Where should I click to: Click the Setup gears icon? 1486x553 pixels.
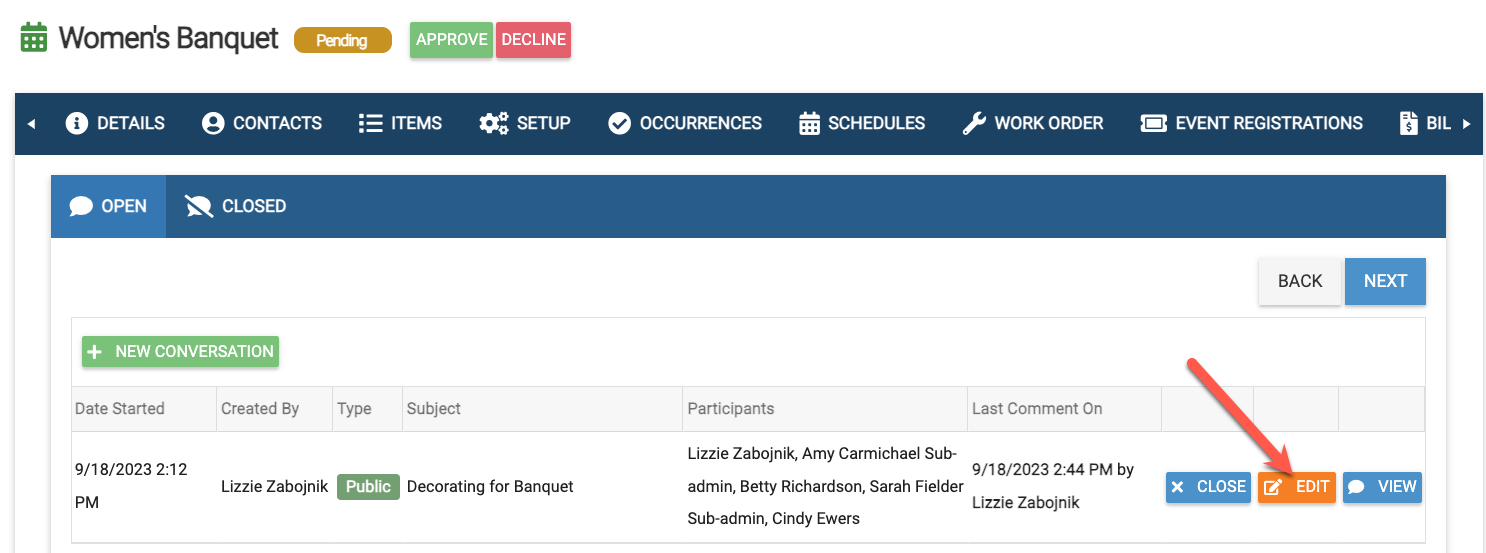[x=494, y=123]
